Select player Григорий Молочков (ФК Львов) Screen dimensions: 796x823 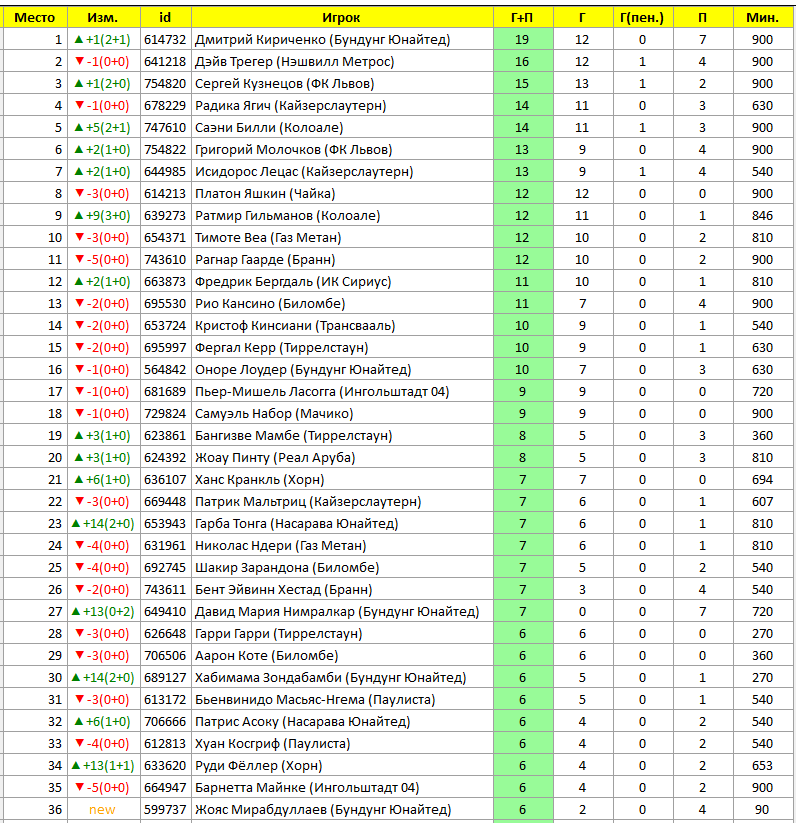coord(293,150)
